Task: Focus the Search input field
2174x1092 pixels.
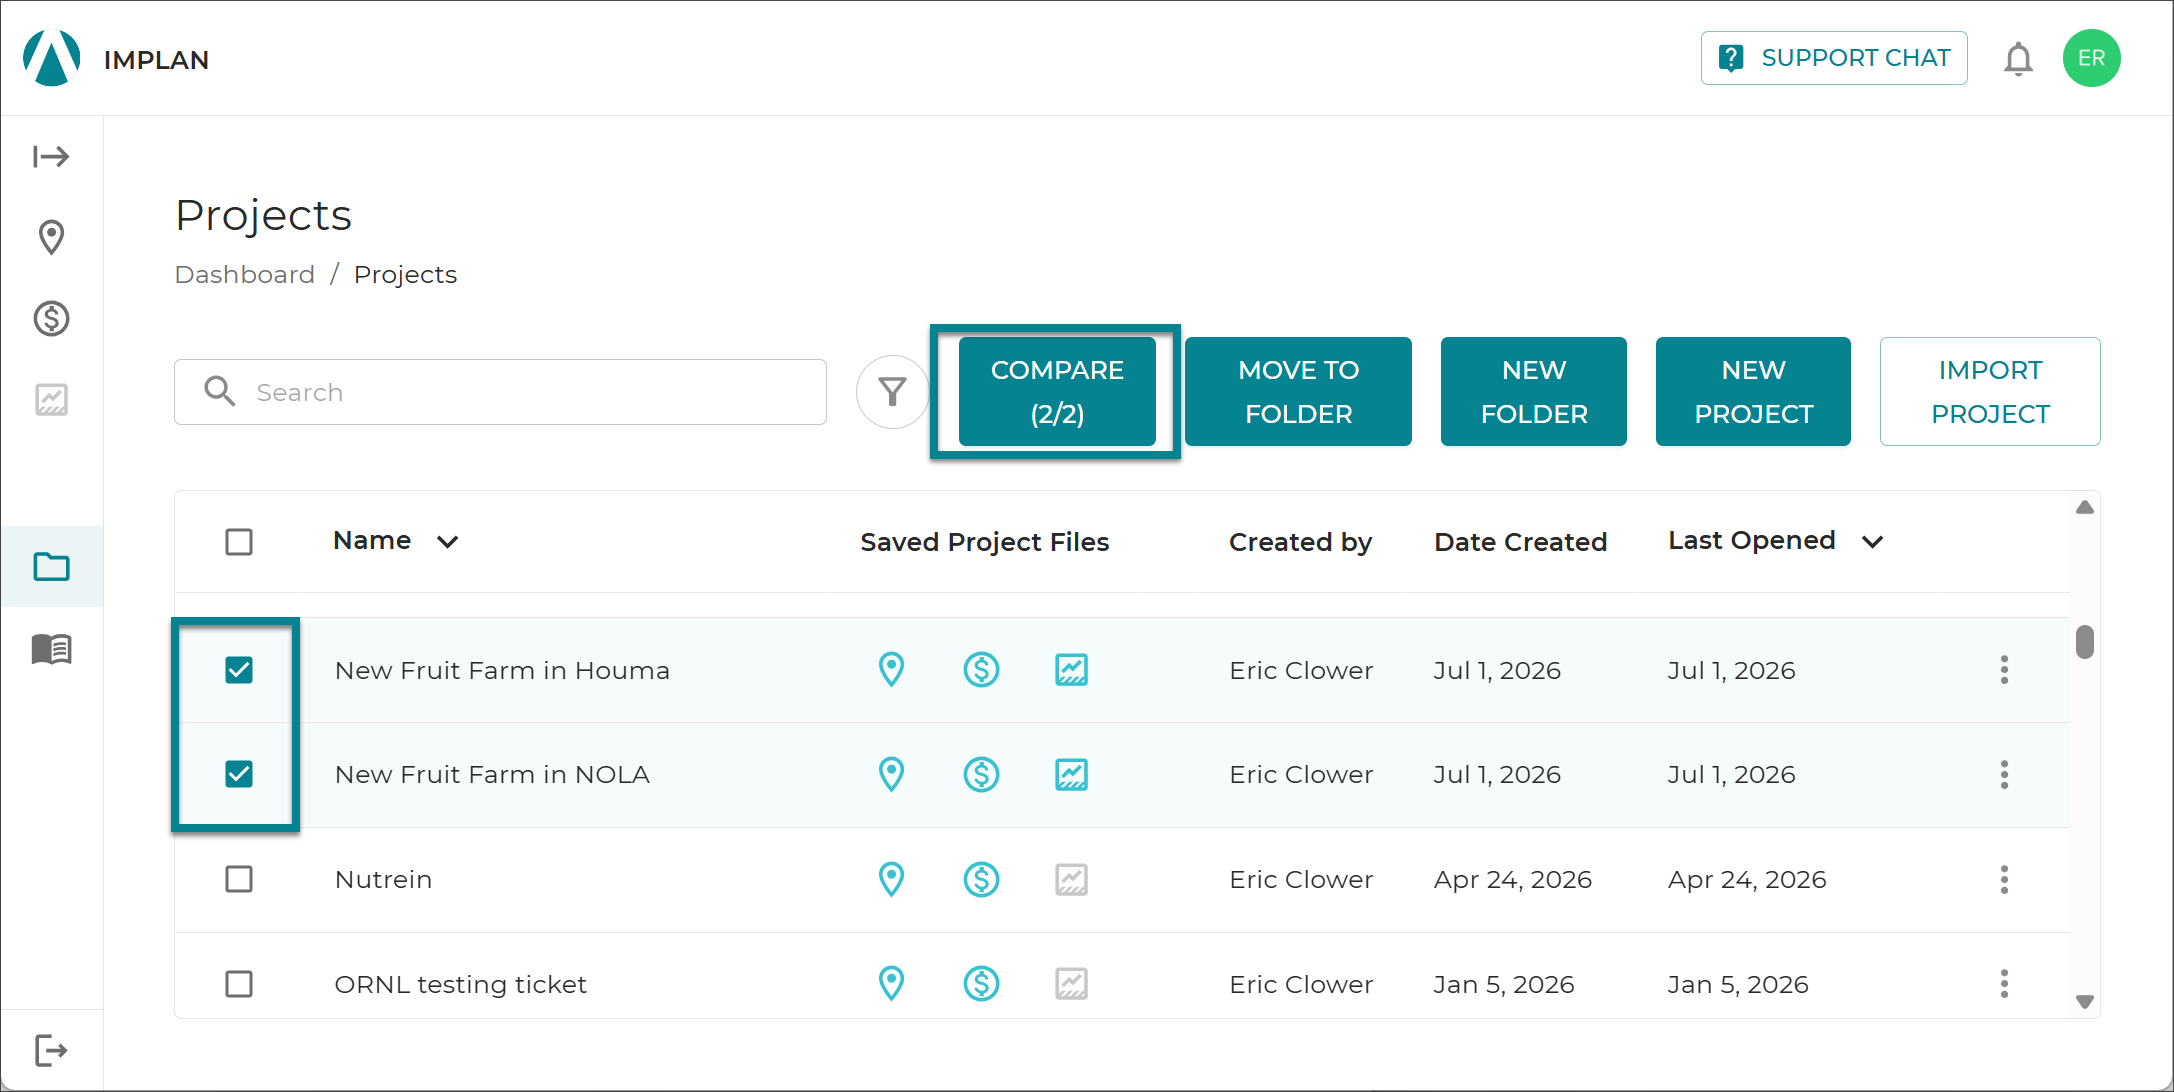Action: 500,392
